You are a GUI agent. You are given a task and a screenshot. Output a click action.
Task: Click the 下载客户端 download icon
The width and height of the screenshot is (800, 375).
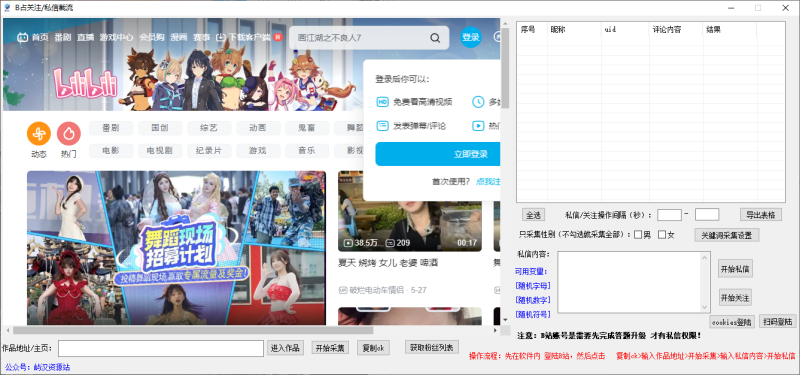point(220,37)
